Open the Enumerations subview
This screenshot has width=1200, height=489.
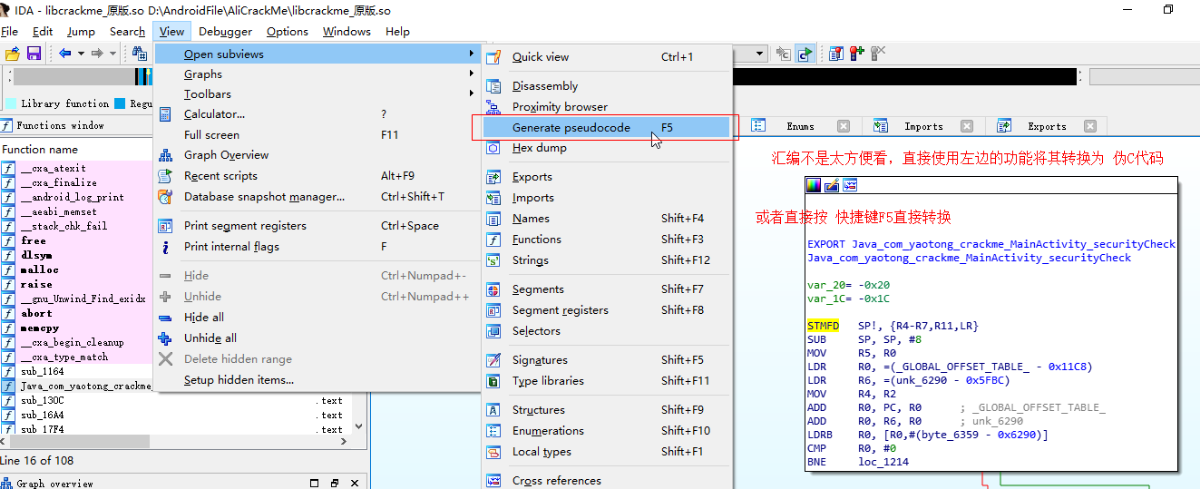606,431
